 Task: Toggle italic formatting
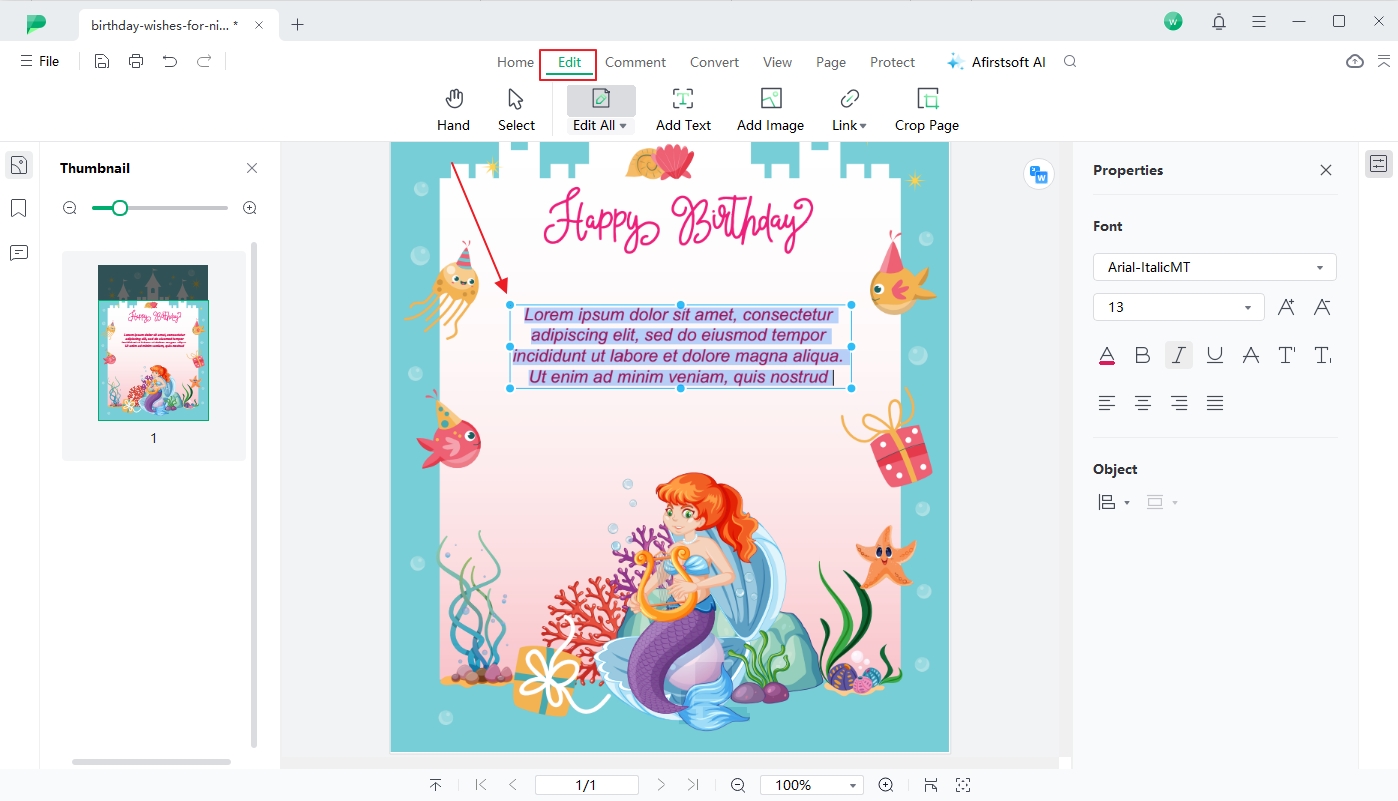click(1179, 355)
